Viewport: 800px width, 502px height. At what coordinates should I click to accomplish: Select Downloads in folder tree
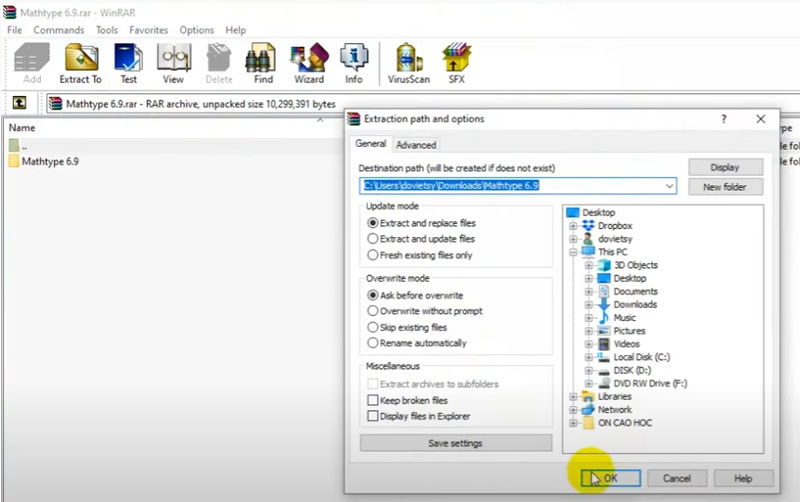[635, 305]
